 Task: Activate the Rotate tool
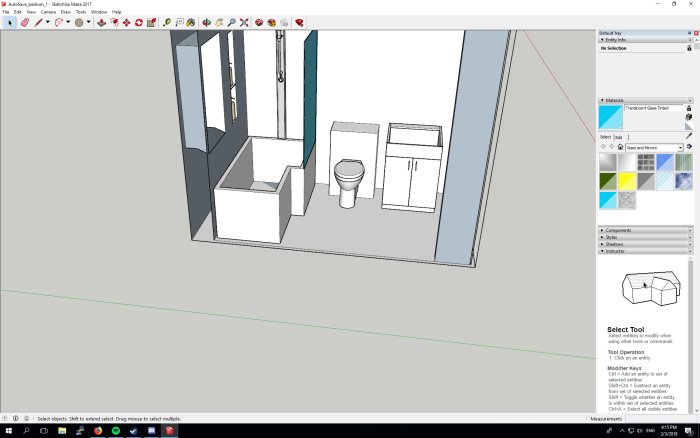139,22
